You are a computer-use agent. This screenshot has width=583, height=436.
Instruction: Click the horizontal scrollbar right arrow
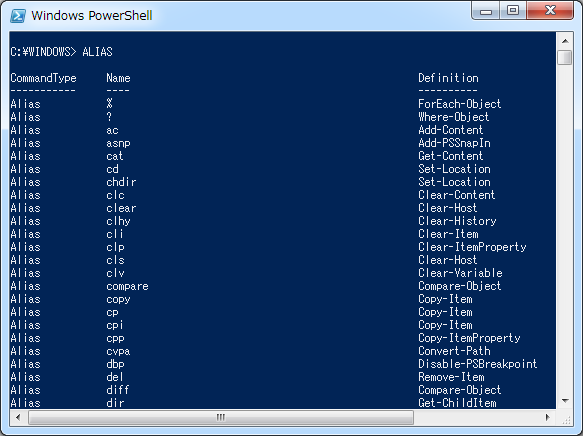coord(548,417)
